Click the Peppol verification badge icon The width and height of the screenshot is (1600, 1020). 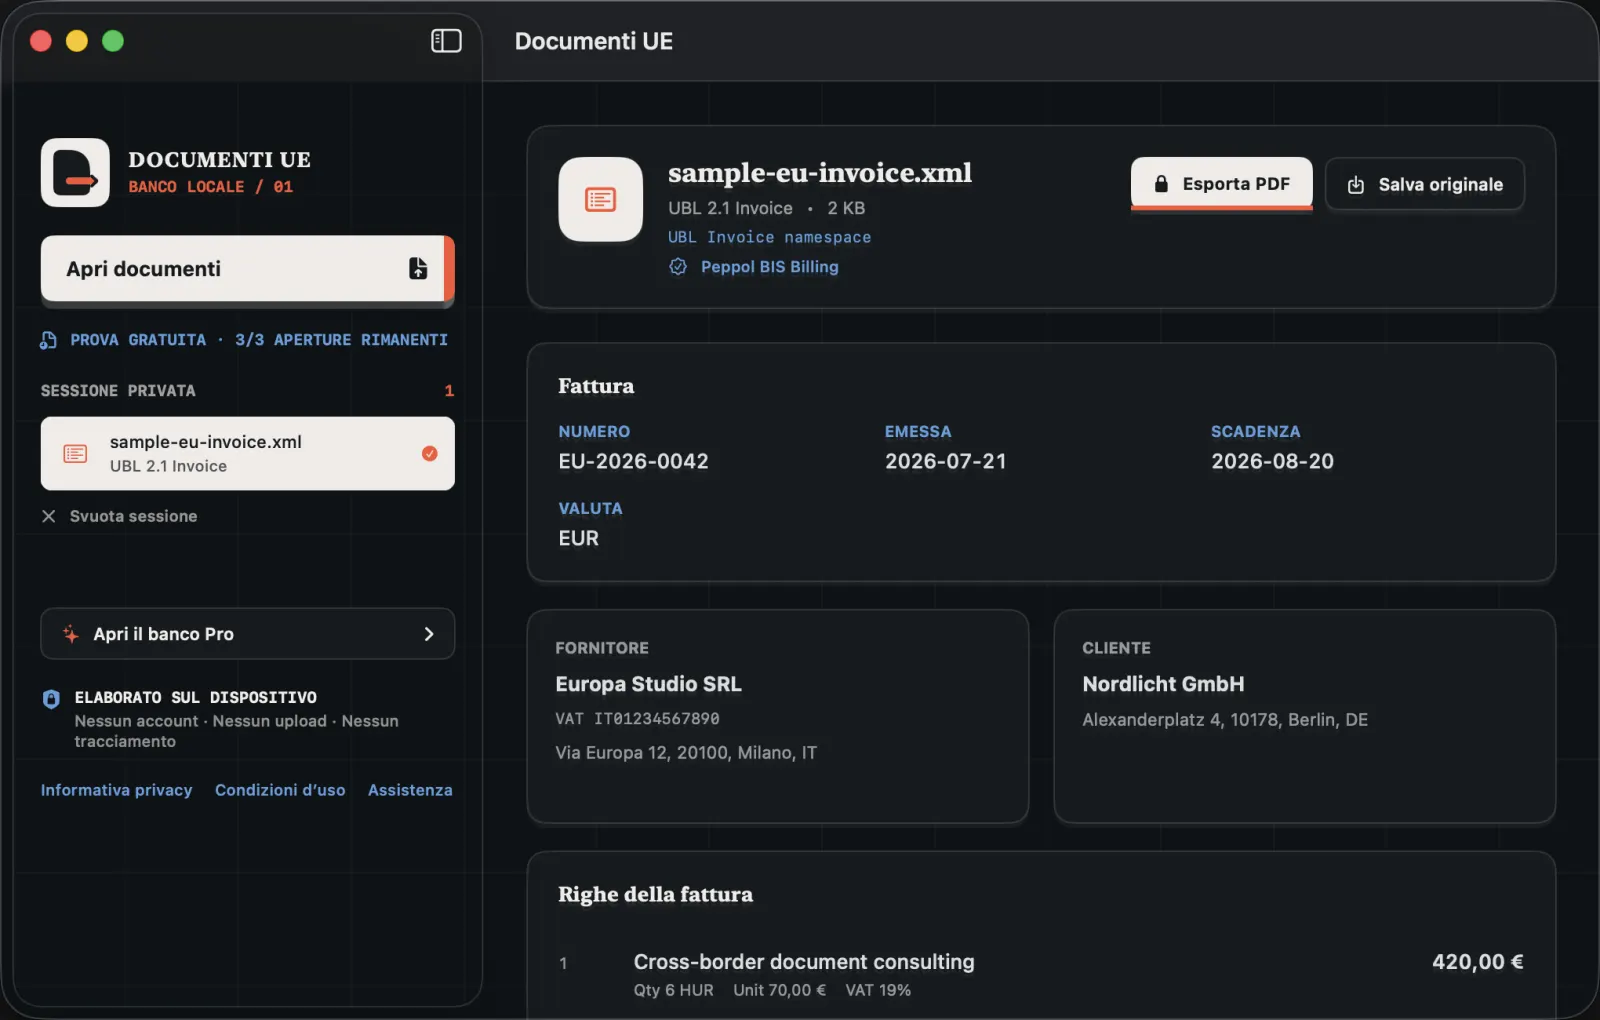(678, 267)
